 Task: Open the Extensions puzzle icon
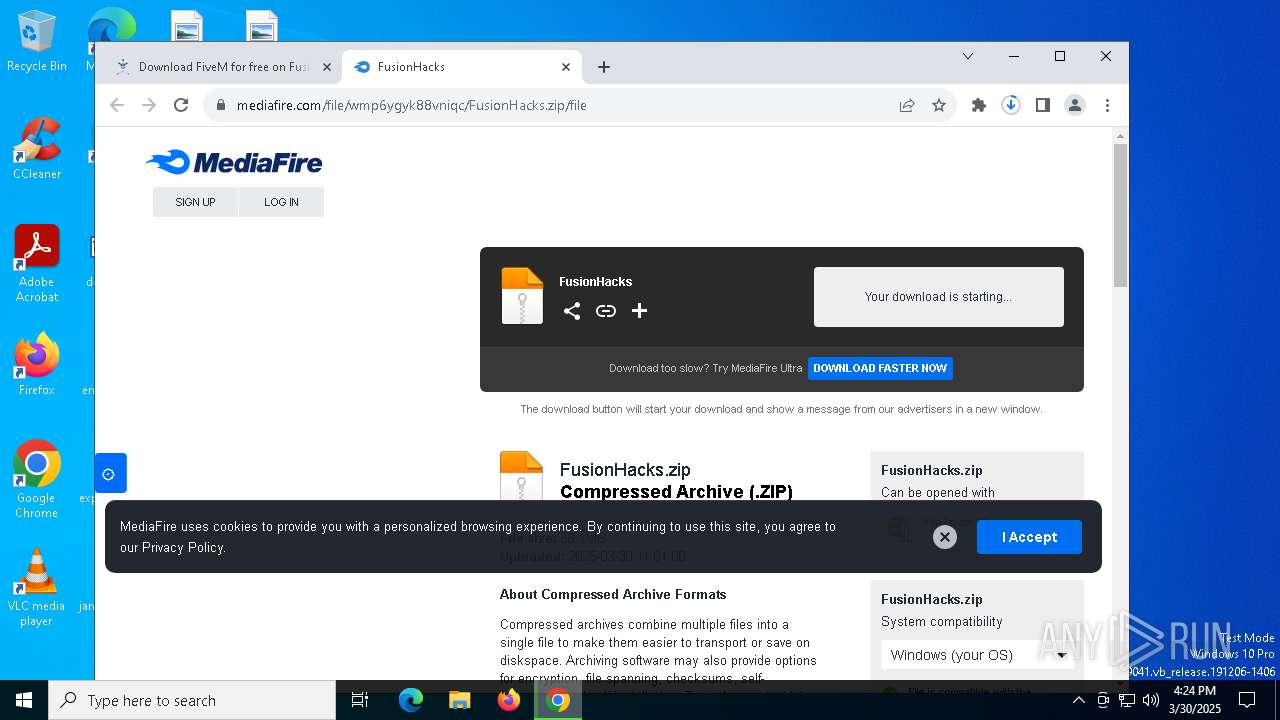coord(979,105)
